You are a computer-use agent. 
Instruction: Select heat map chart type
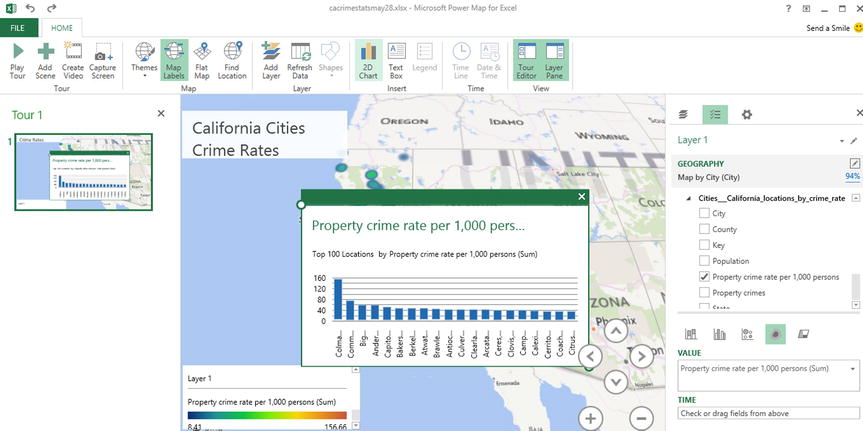[775, 334]
